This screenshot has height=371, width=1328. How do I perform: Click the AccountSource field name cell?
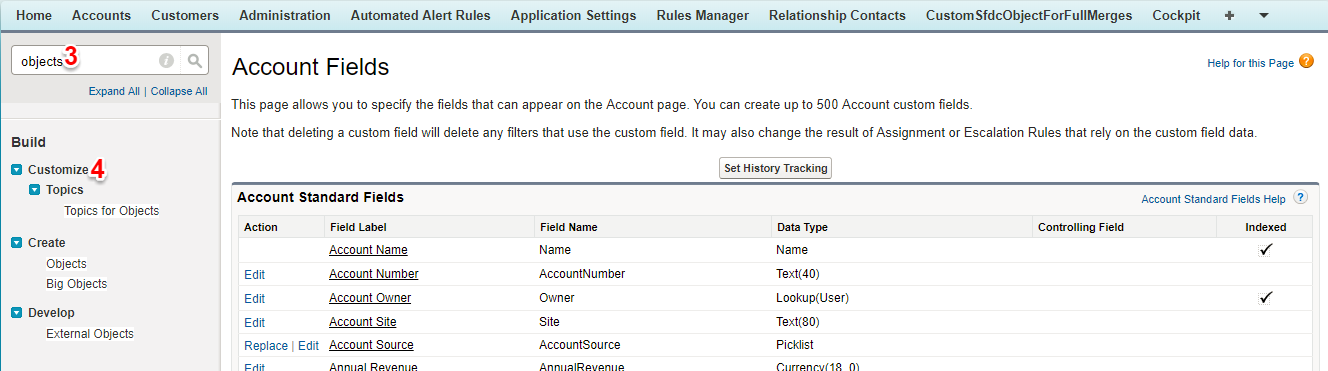579,346
